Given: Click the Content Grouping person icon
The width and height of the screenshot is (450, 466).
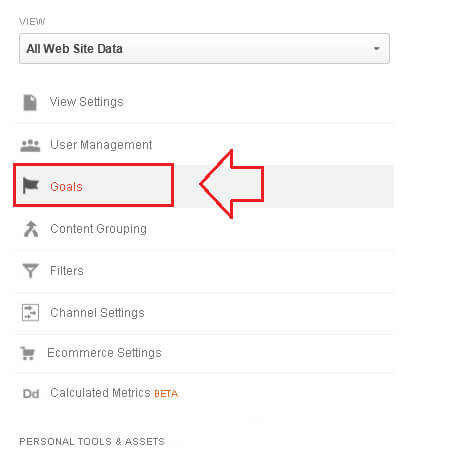Looking at the screenshot, I should pos(31,229).
